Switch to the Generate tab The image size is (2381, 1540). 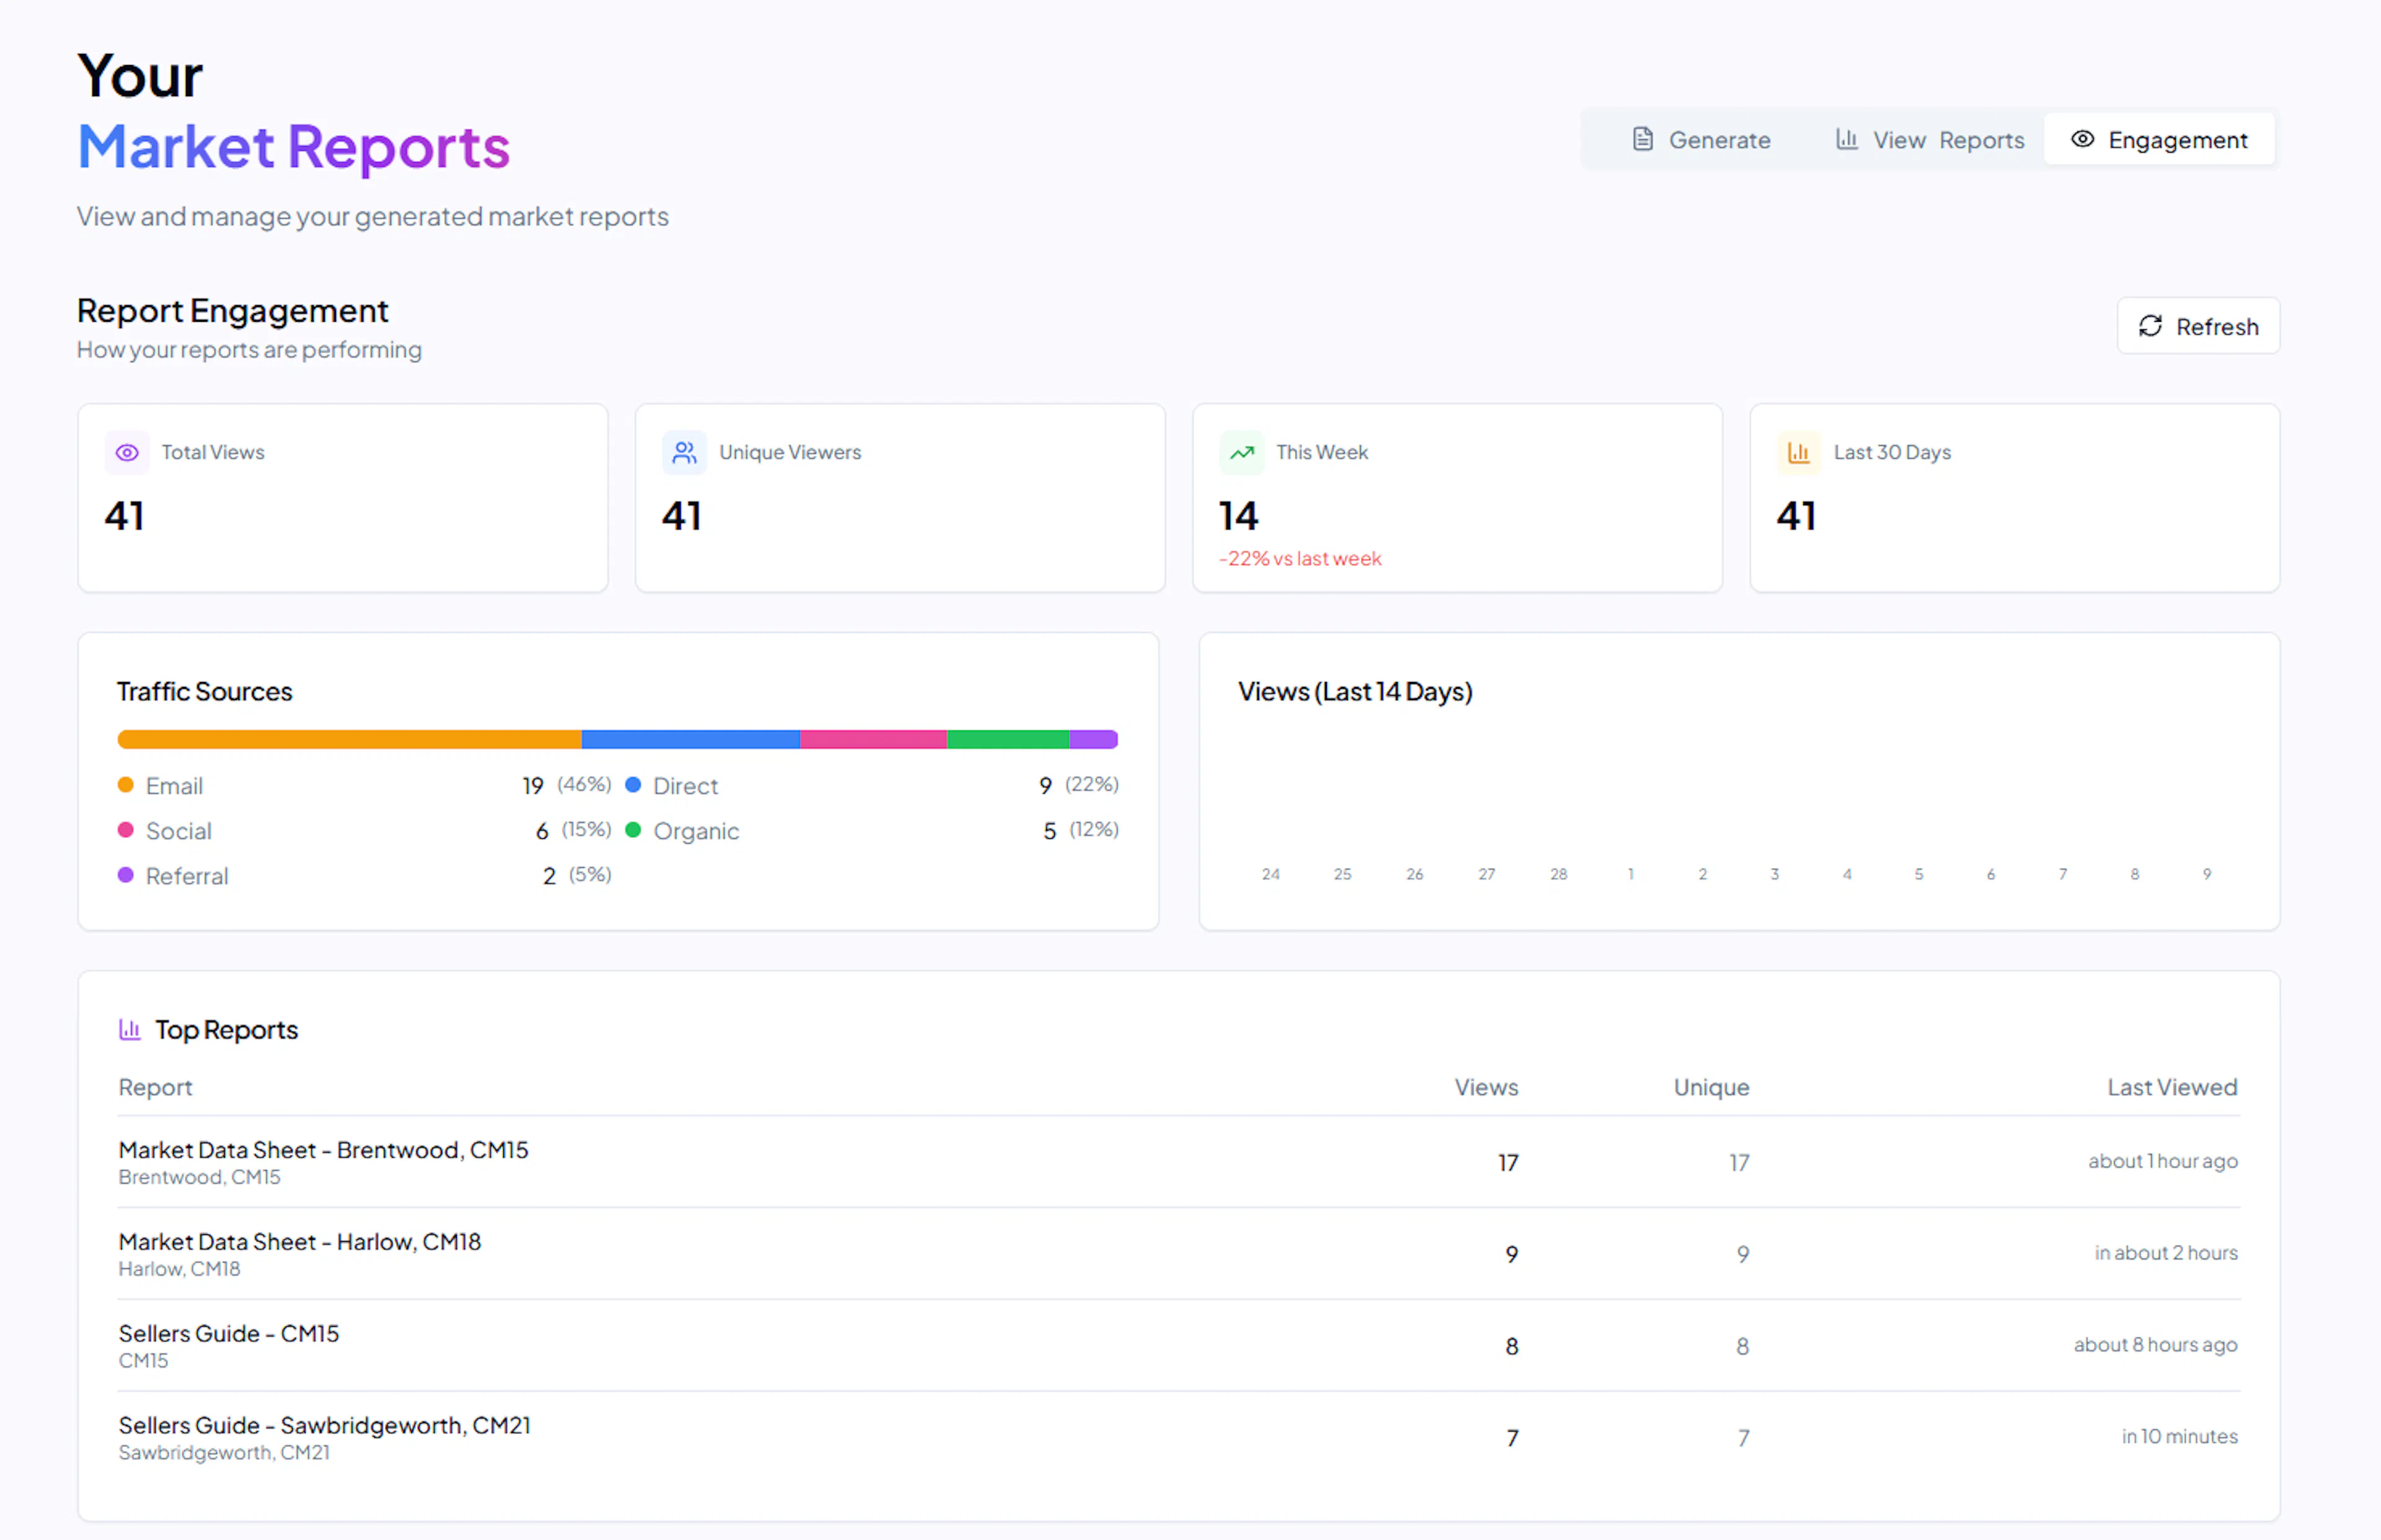click(1701, 140)
